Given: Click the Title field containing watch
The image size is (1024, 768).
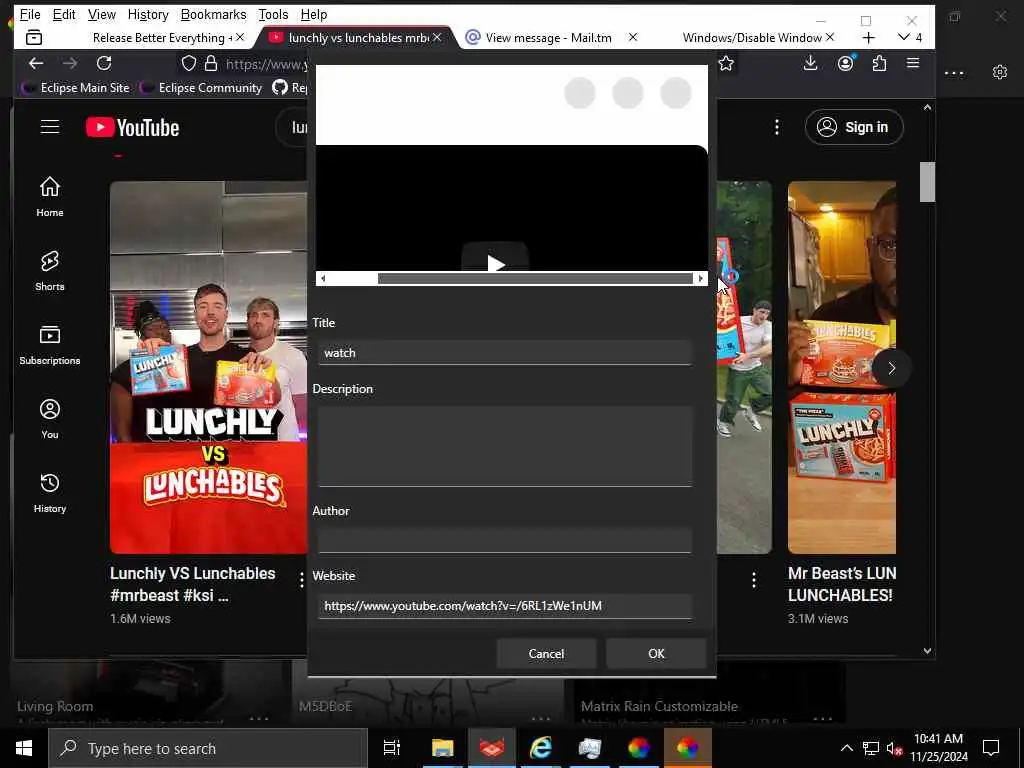Looking at the screenshot, I should coord(505,353).
